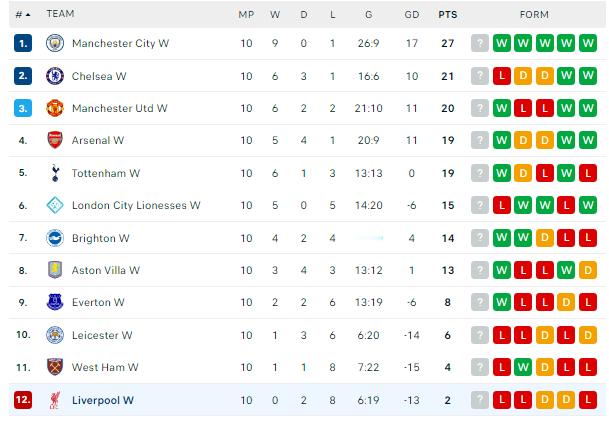
Task: Click Tottenham W orange D form badge
Action: [523, 173]
